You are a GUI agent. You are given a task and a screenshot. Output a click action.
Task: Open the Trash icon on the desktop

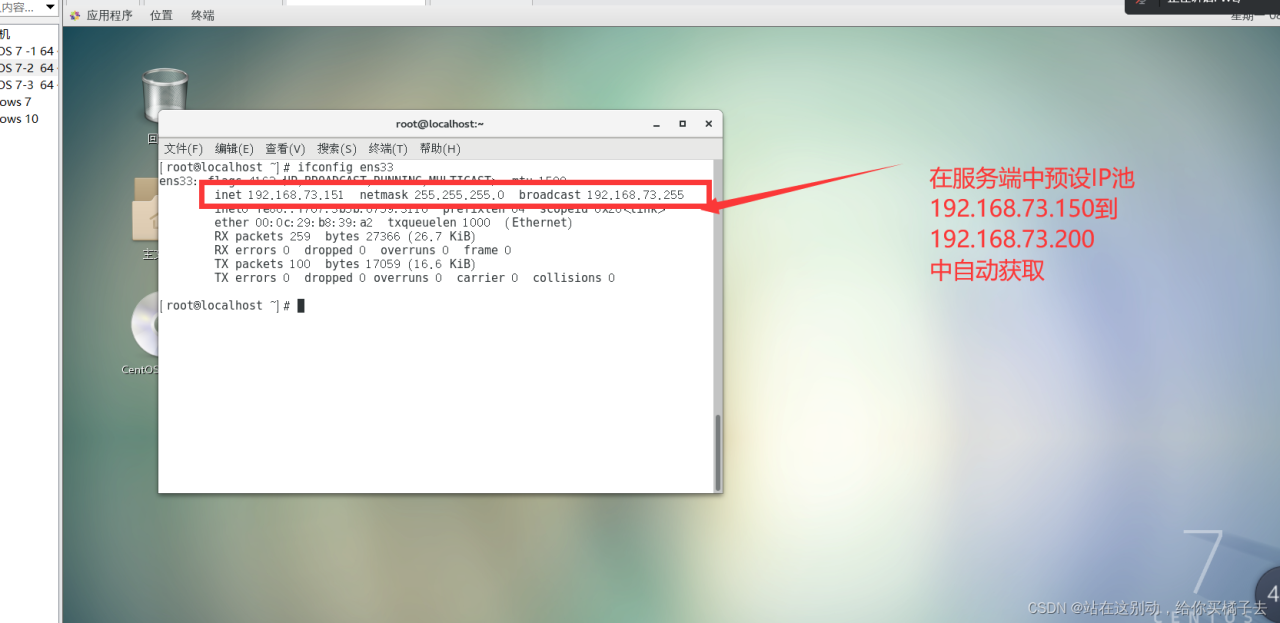[x=164, y=95]
